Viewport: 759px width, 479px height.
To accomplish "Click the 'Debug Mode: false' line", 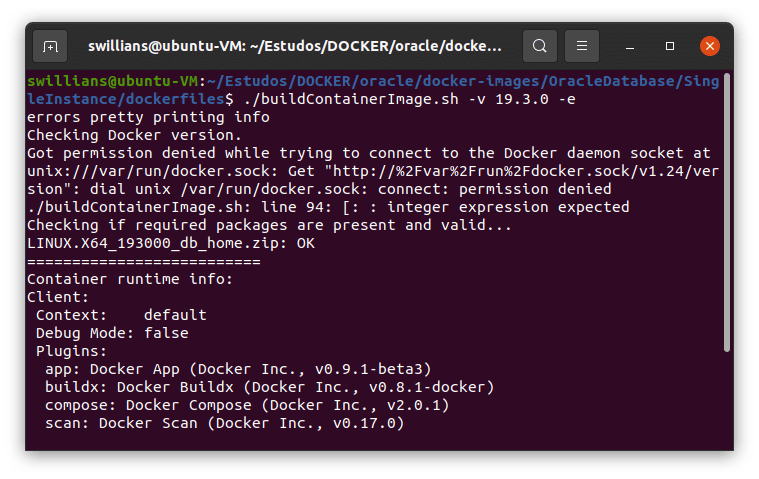I will [x=112, y=333].
